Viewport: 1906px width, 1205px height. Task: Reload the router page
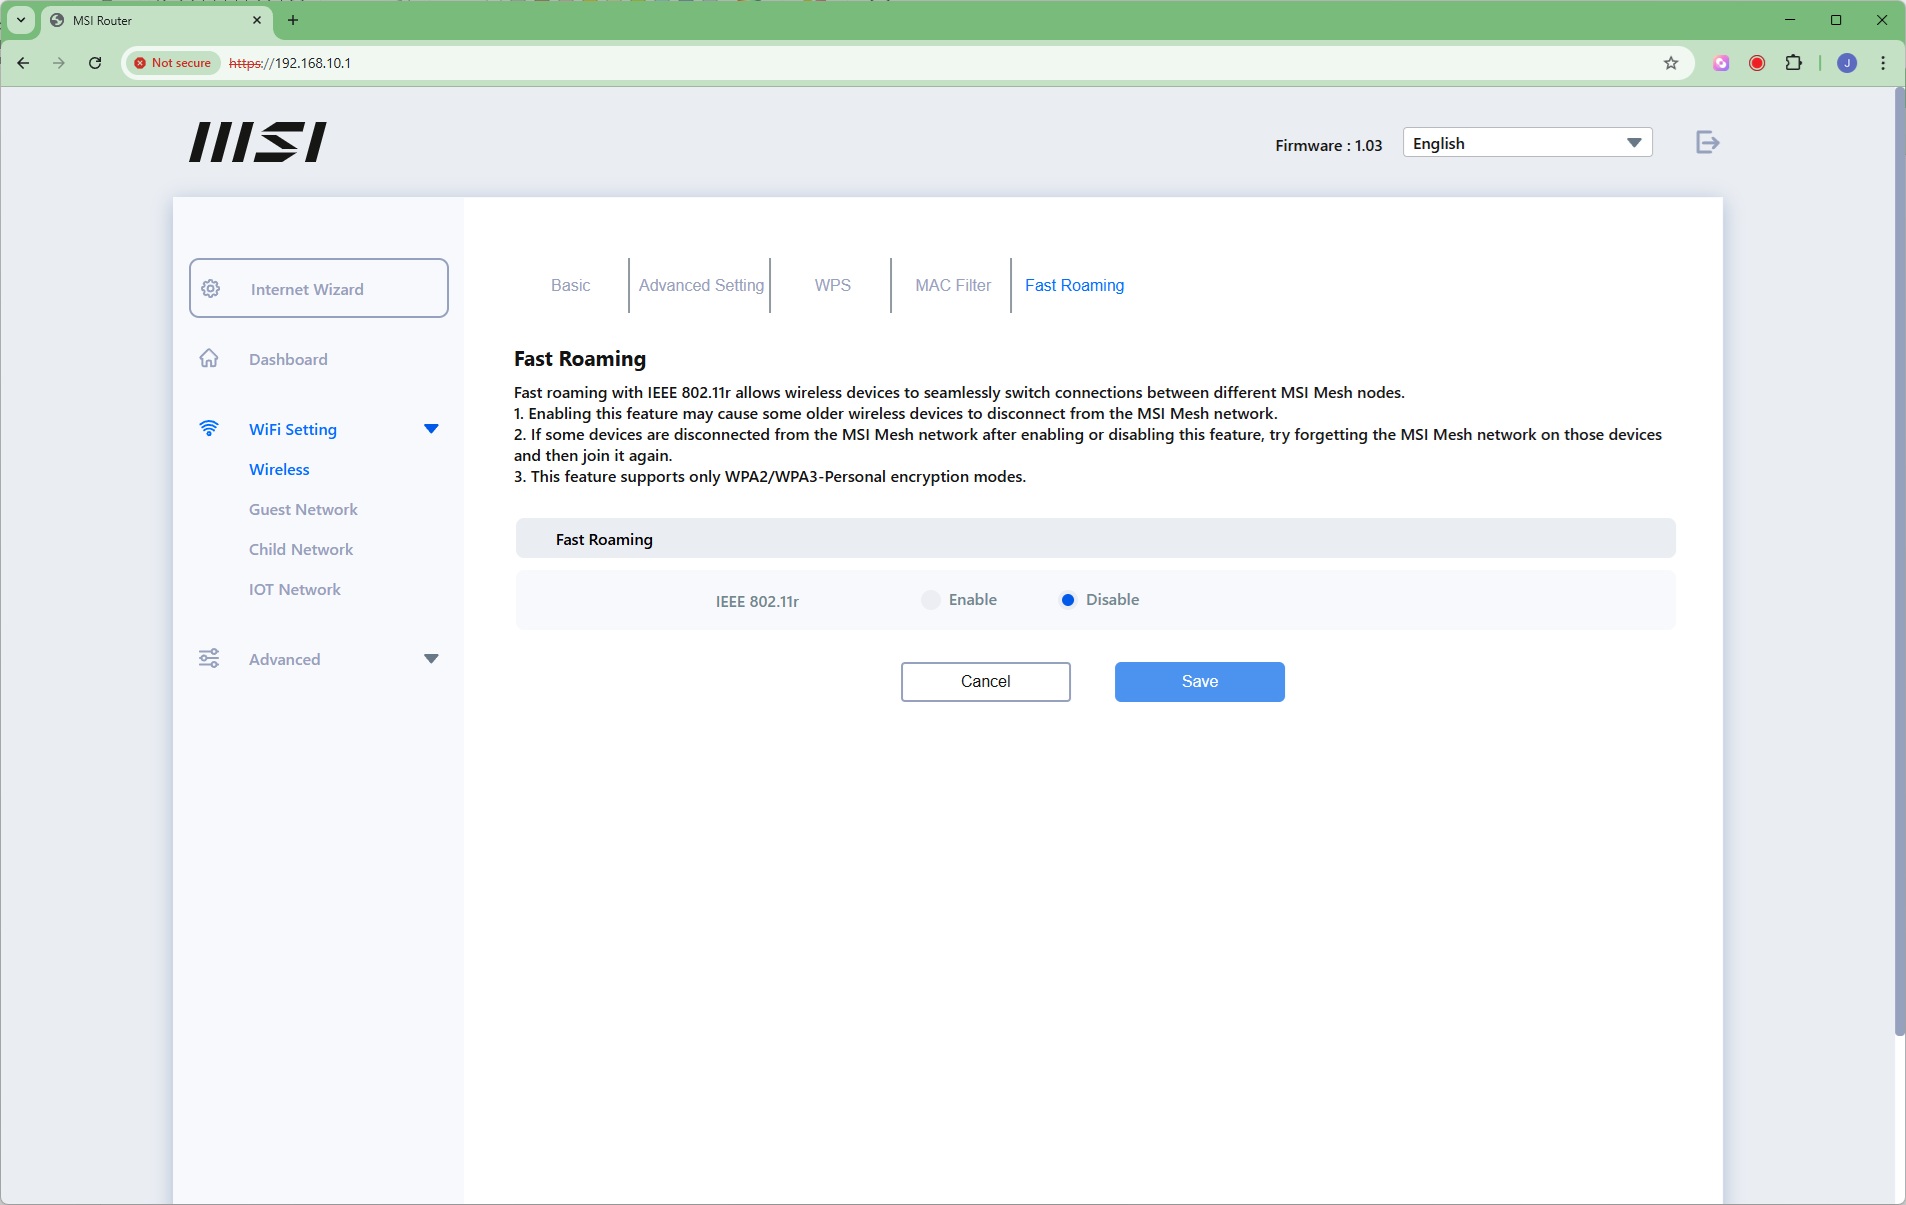95,63
